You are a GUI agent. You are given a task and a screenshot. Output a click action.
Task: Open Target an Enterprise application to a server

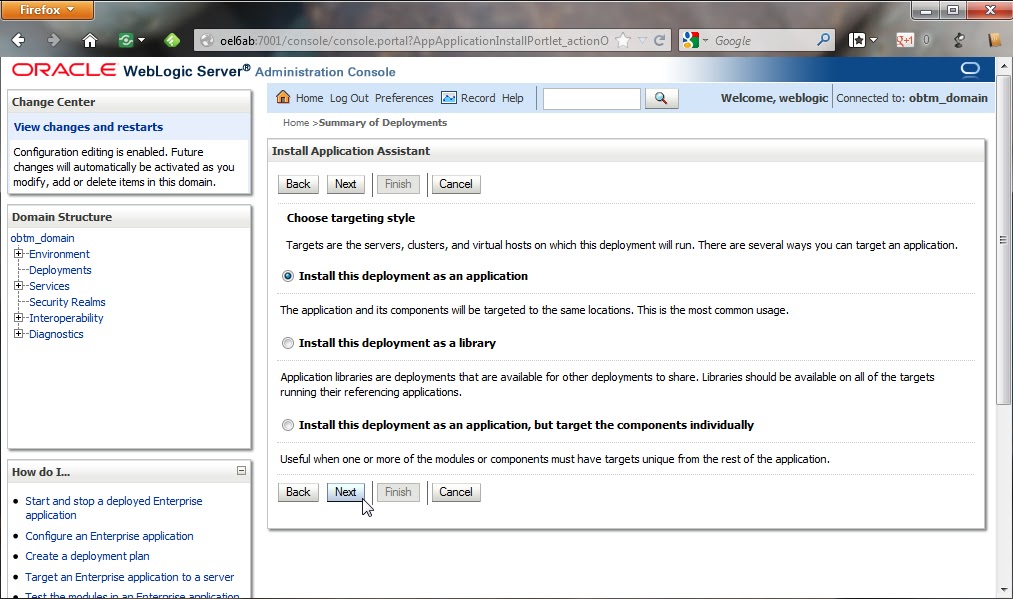tap(129, 577)
